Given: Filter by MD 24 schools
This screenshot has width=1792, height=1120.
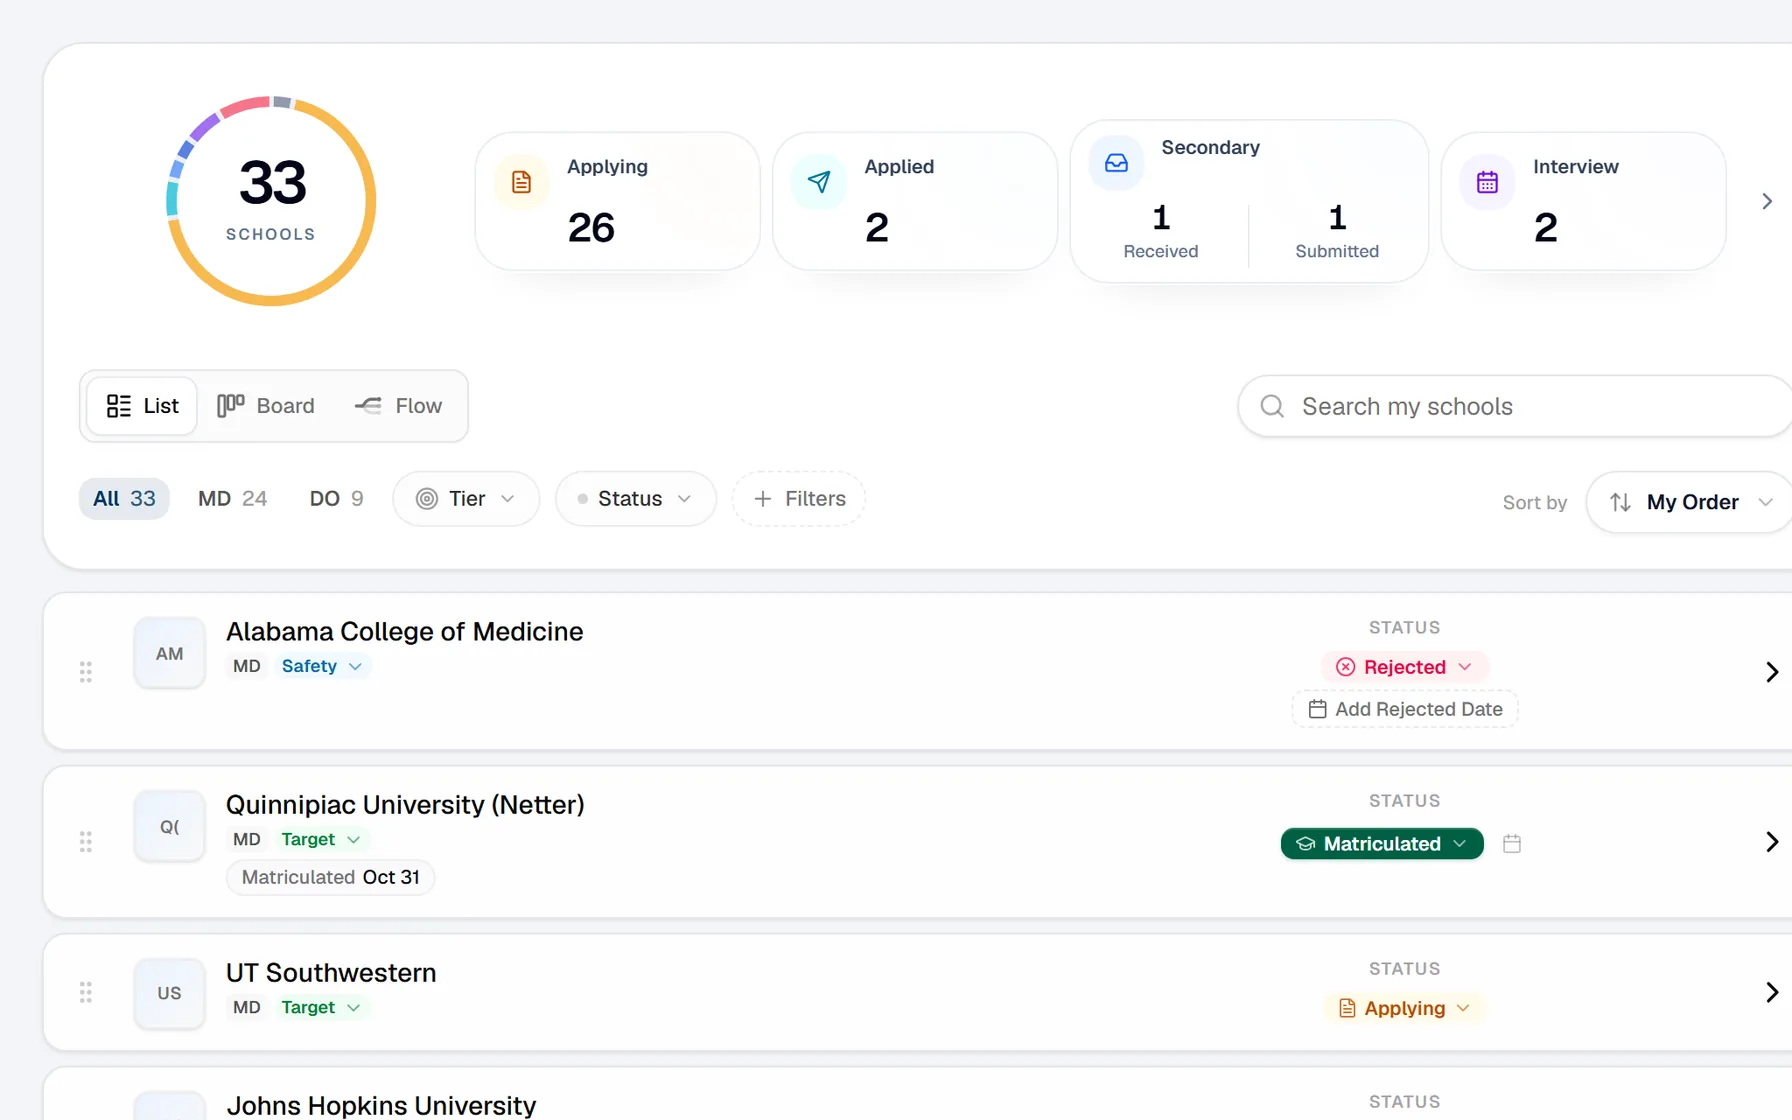Looking at the screenshot, I should (x=232, y=498).
